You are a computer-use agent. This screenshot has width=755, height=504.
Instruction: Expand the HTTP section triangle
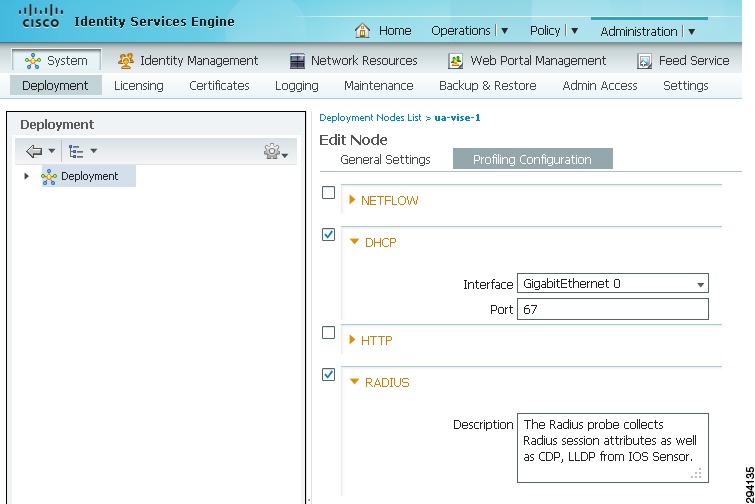coord(352,340)
